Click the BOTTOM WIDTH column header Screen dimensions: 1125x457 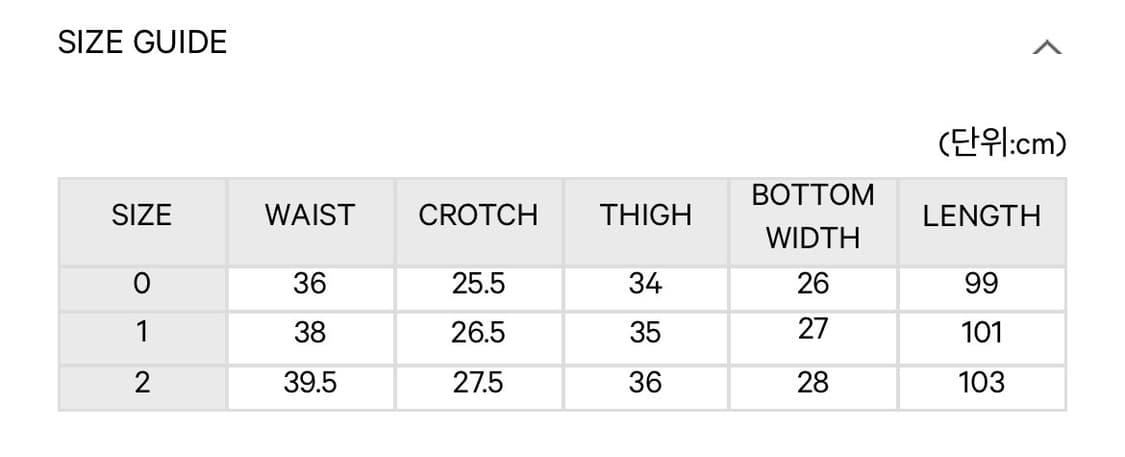(x=812, y=216)
